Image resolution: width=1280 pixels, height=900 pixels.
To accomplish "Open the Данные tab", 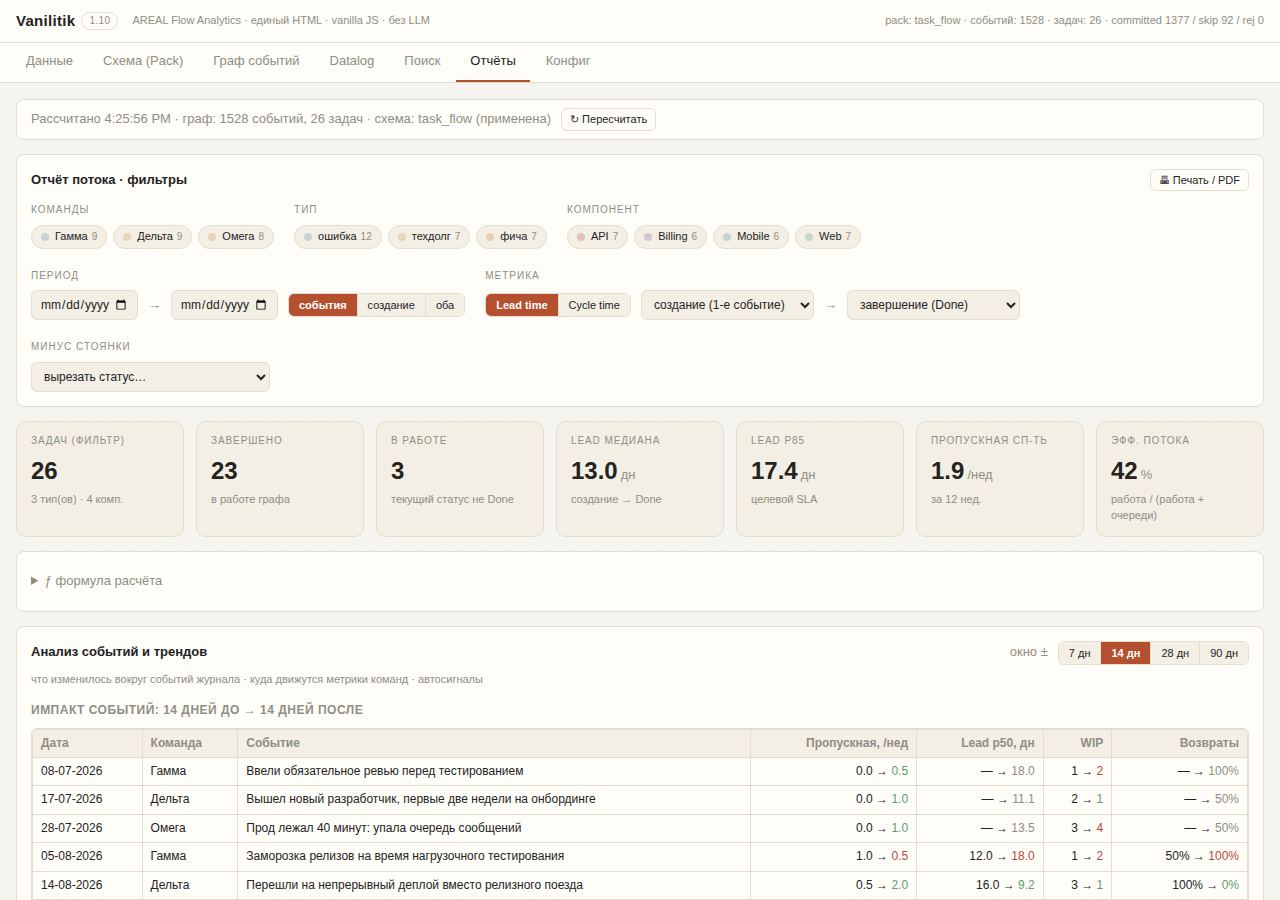I will tap(49, 61).
